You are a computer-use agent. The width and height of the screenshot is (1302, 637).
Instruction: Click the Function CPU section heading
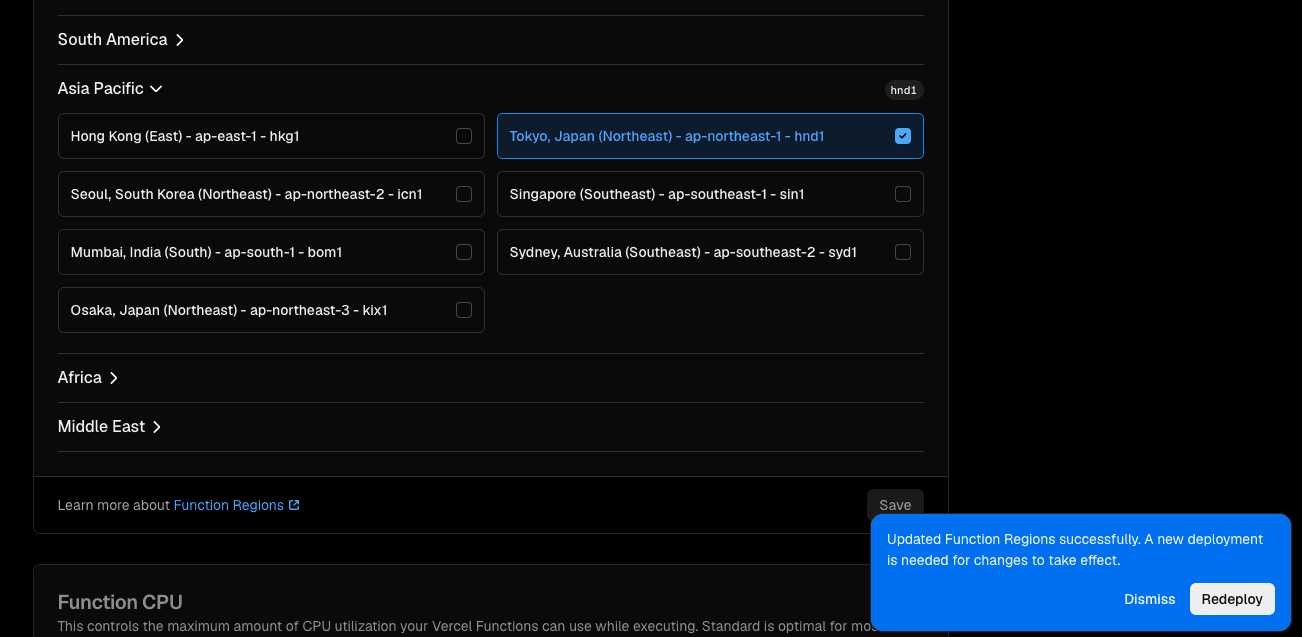point(120,602)
